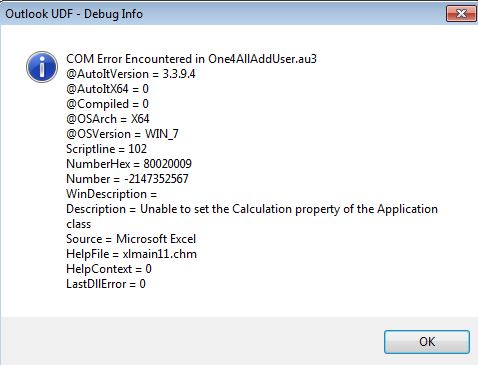Click the @OSArch = X64 text

pos(108,119)
